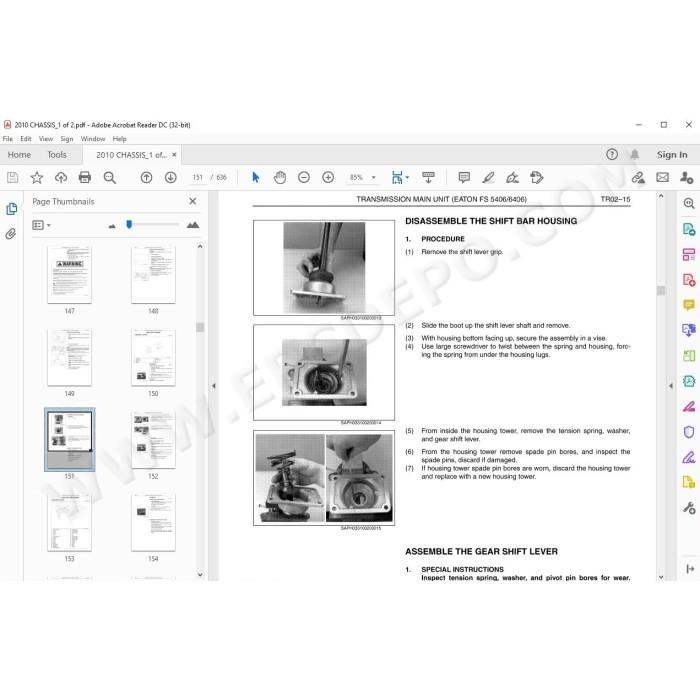Upload file to cloud icon

[61, 178]
